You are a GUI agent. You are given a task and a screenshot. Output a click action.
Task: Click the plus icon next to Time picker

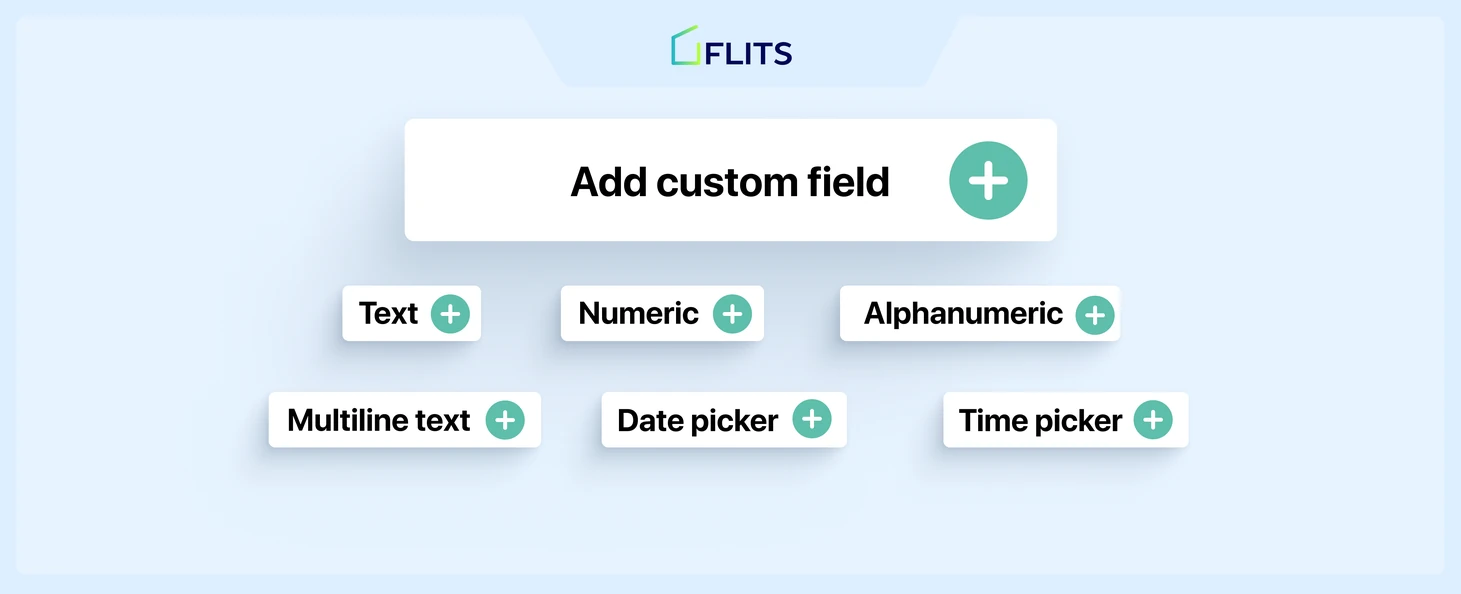(1153, 420)
